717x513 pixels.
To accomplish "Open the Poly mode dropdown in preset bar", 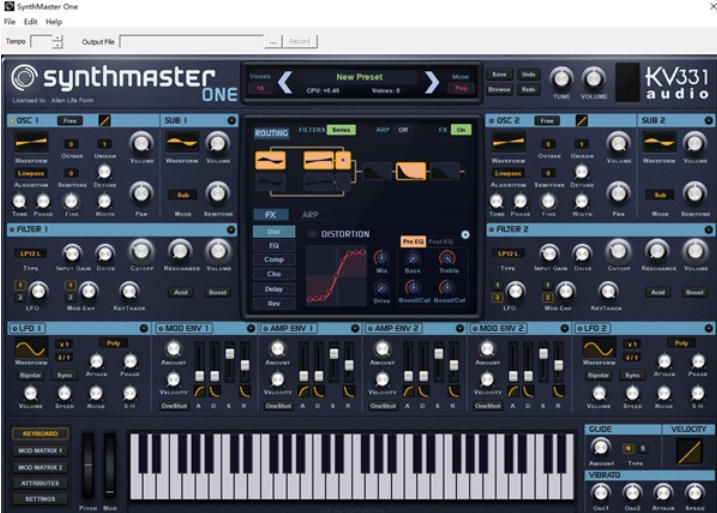I will pyautogui.click(x=461, y=88).
